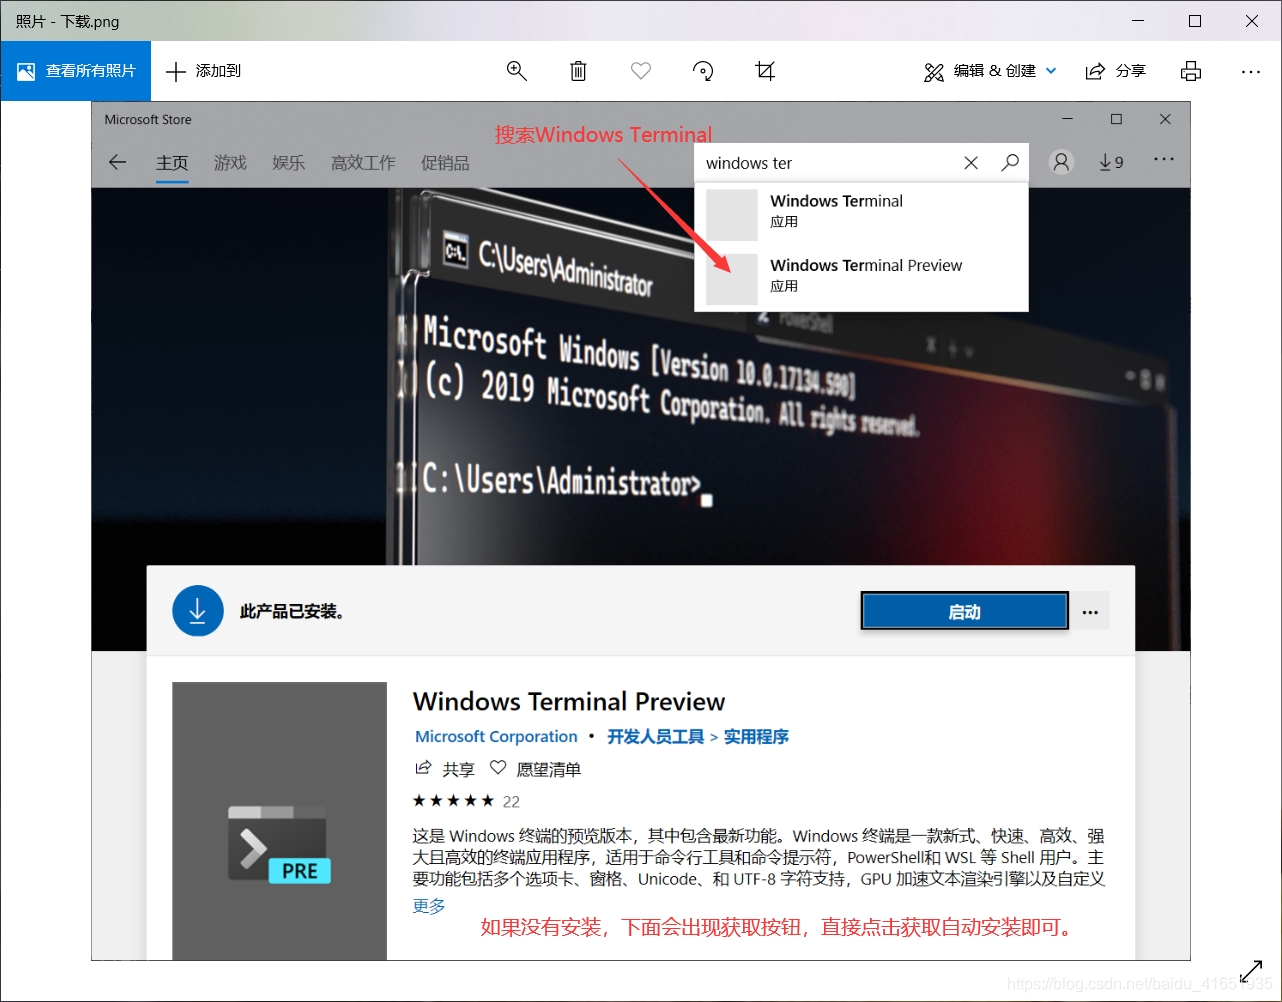The width and height of the screenshot is (1282, 1002).
Task: Open the Microsoft Store more menu
Action: click(1164, 160)
